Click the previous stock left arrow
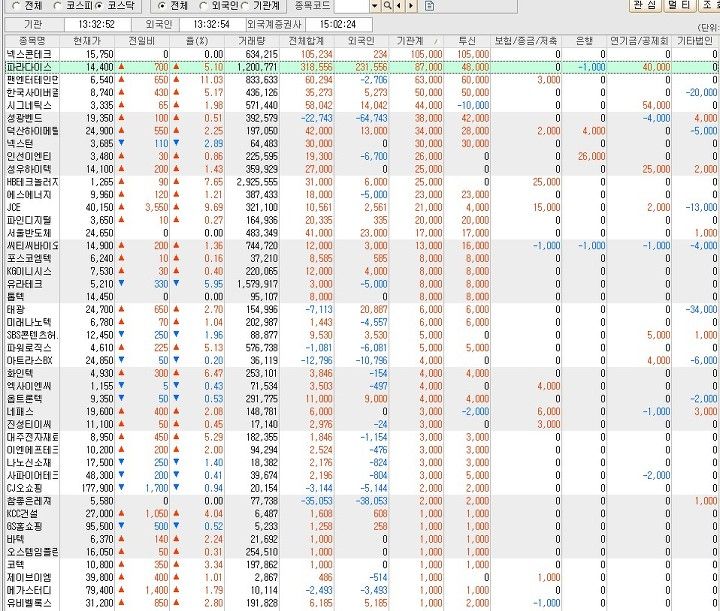 click(x=399, y=6)
